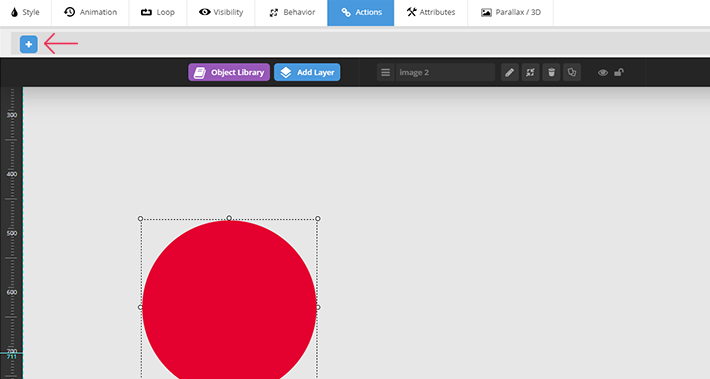Click the Add Layer button
Viewport: 710px width, 379px height.
pyautogui.click(x=307, y=72)
